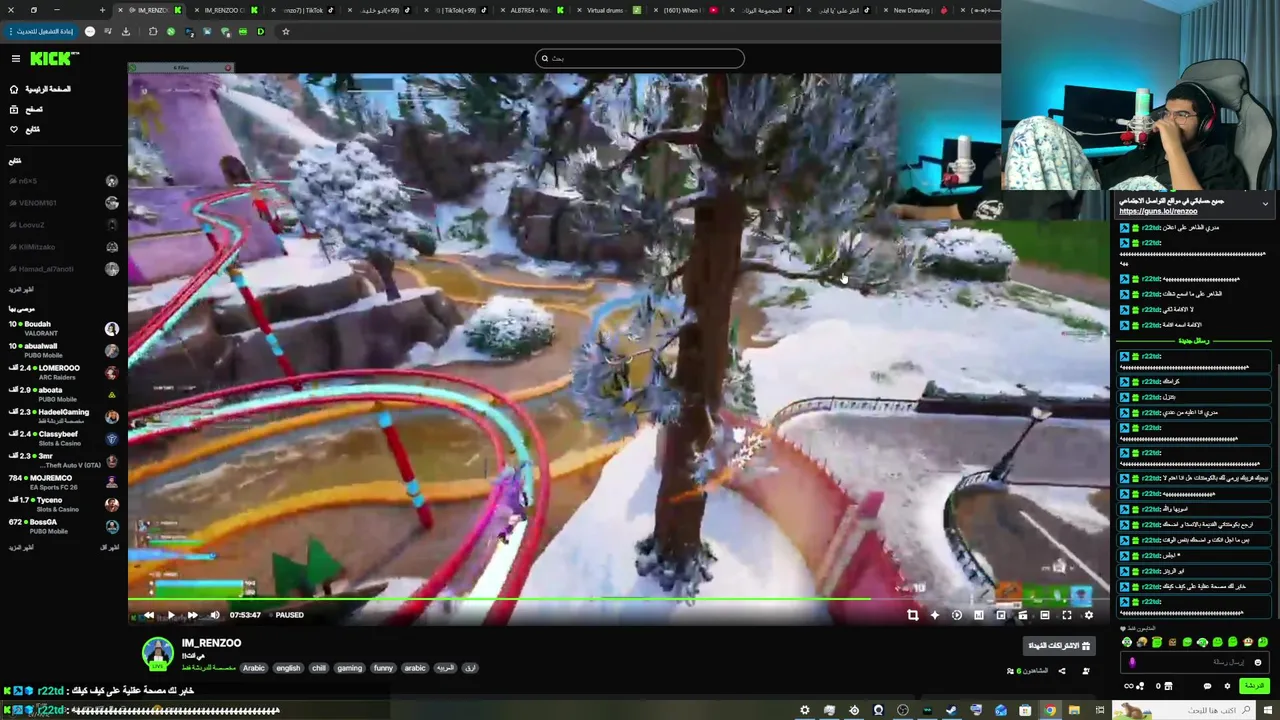The width and height of the screenshot is (1280, 720).
Task: Open Chrome from the Windows taskbar
Action: click(1049, 710)
